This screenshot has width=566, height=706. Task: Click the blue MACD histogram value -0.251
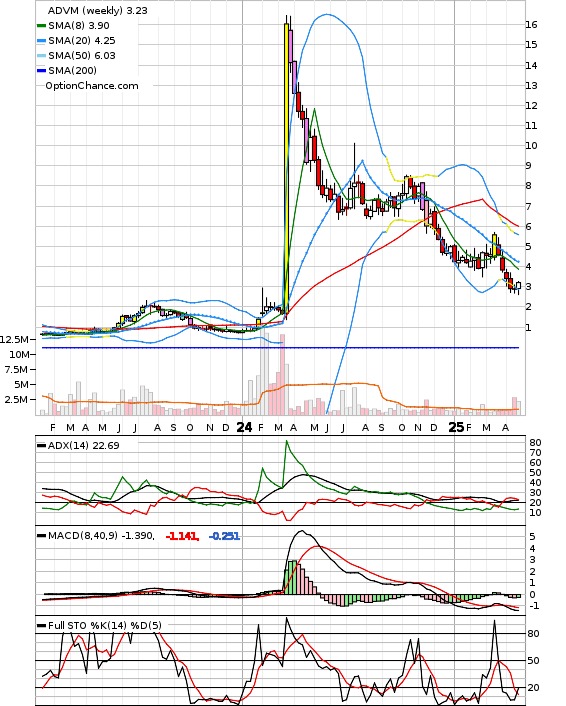pos(224,536)
